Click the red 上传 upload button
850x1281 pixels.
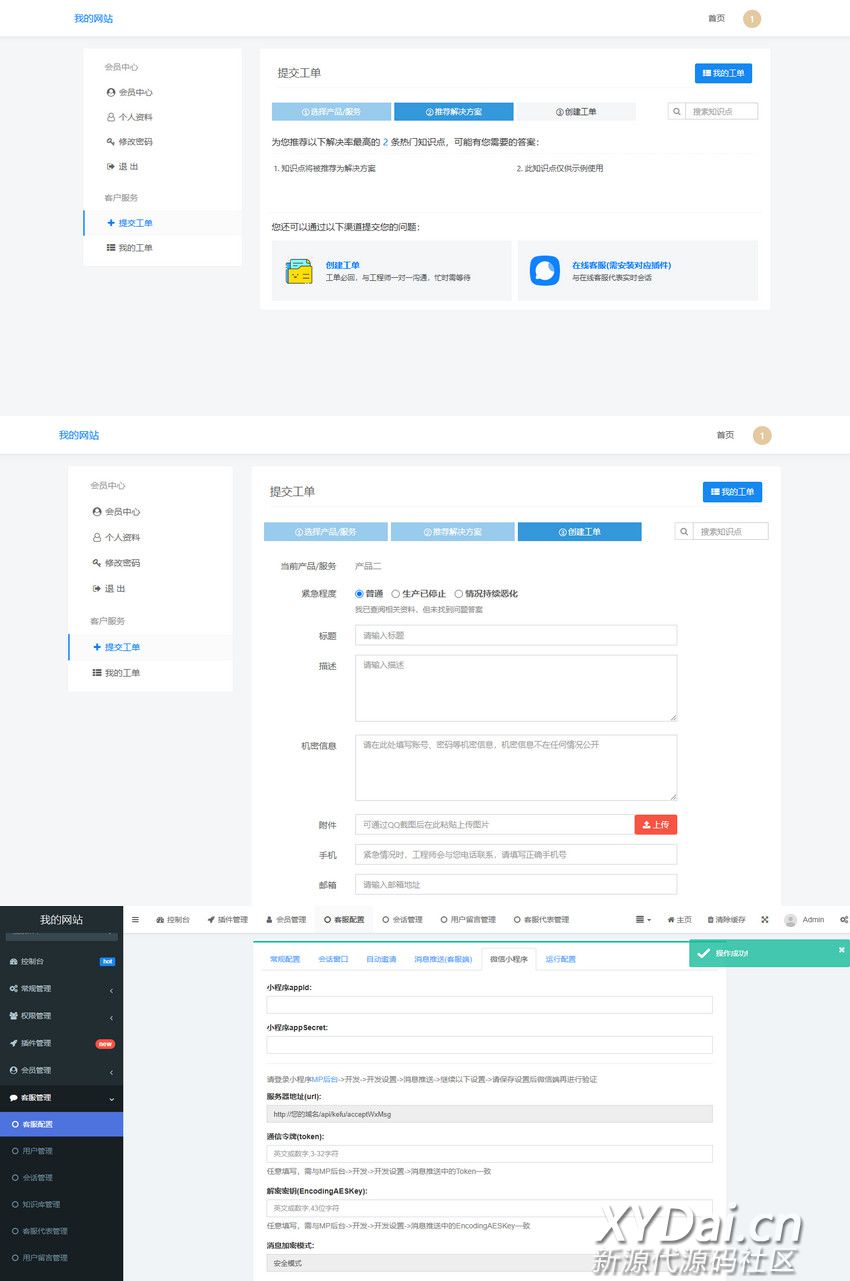pos(656,824)
